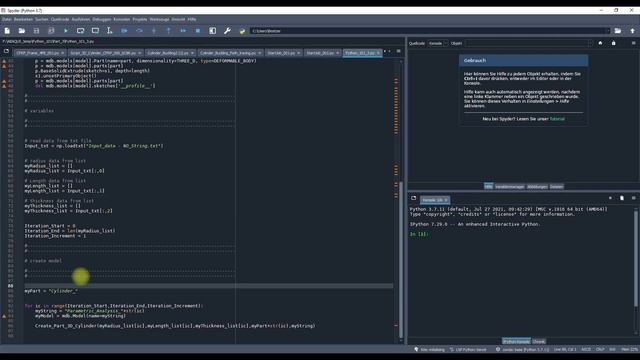Open file with the folder toolbar icon
640x360 pixels.
point(22,31)
